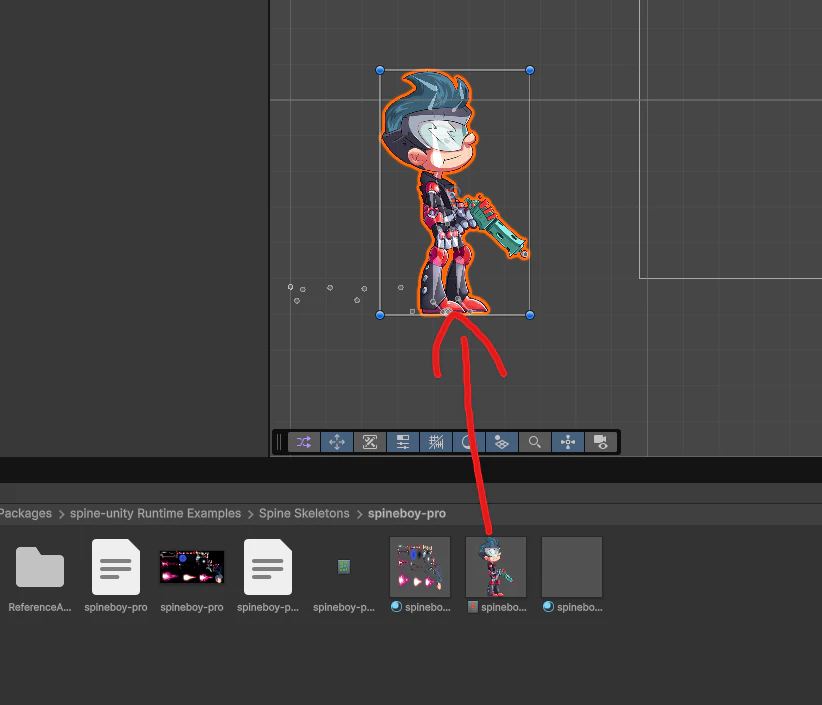Select the spinebo... material with sprite-parts preview

pos(420,576)
